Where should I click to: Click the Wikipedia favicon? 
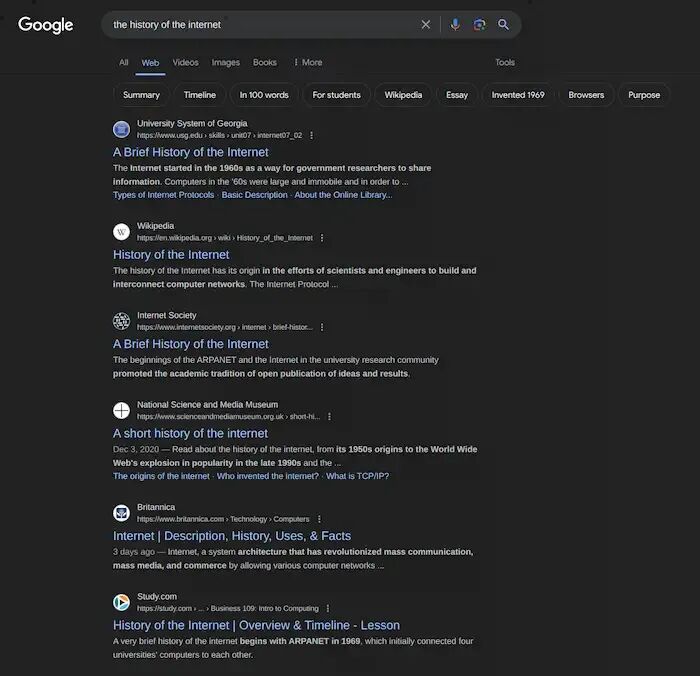point(121,232)
